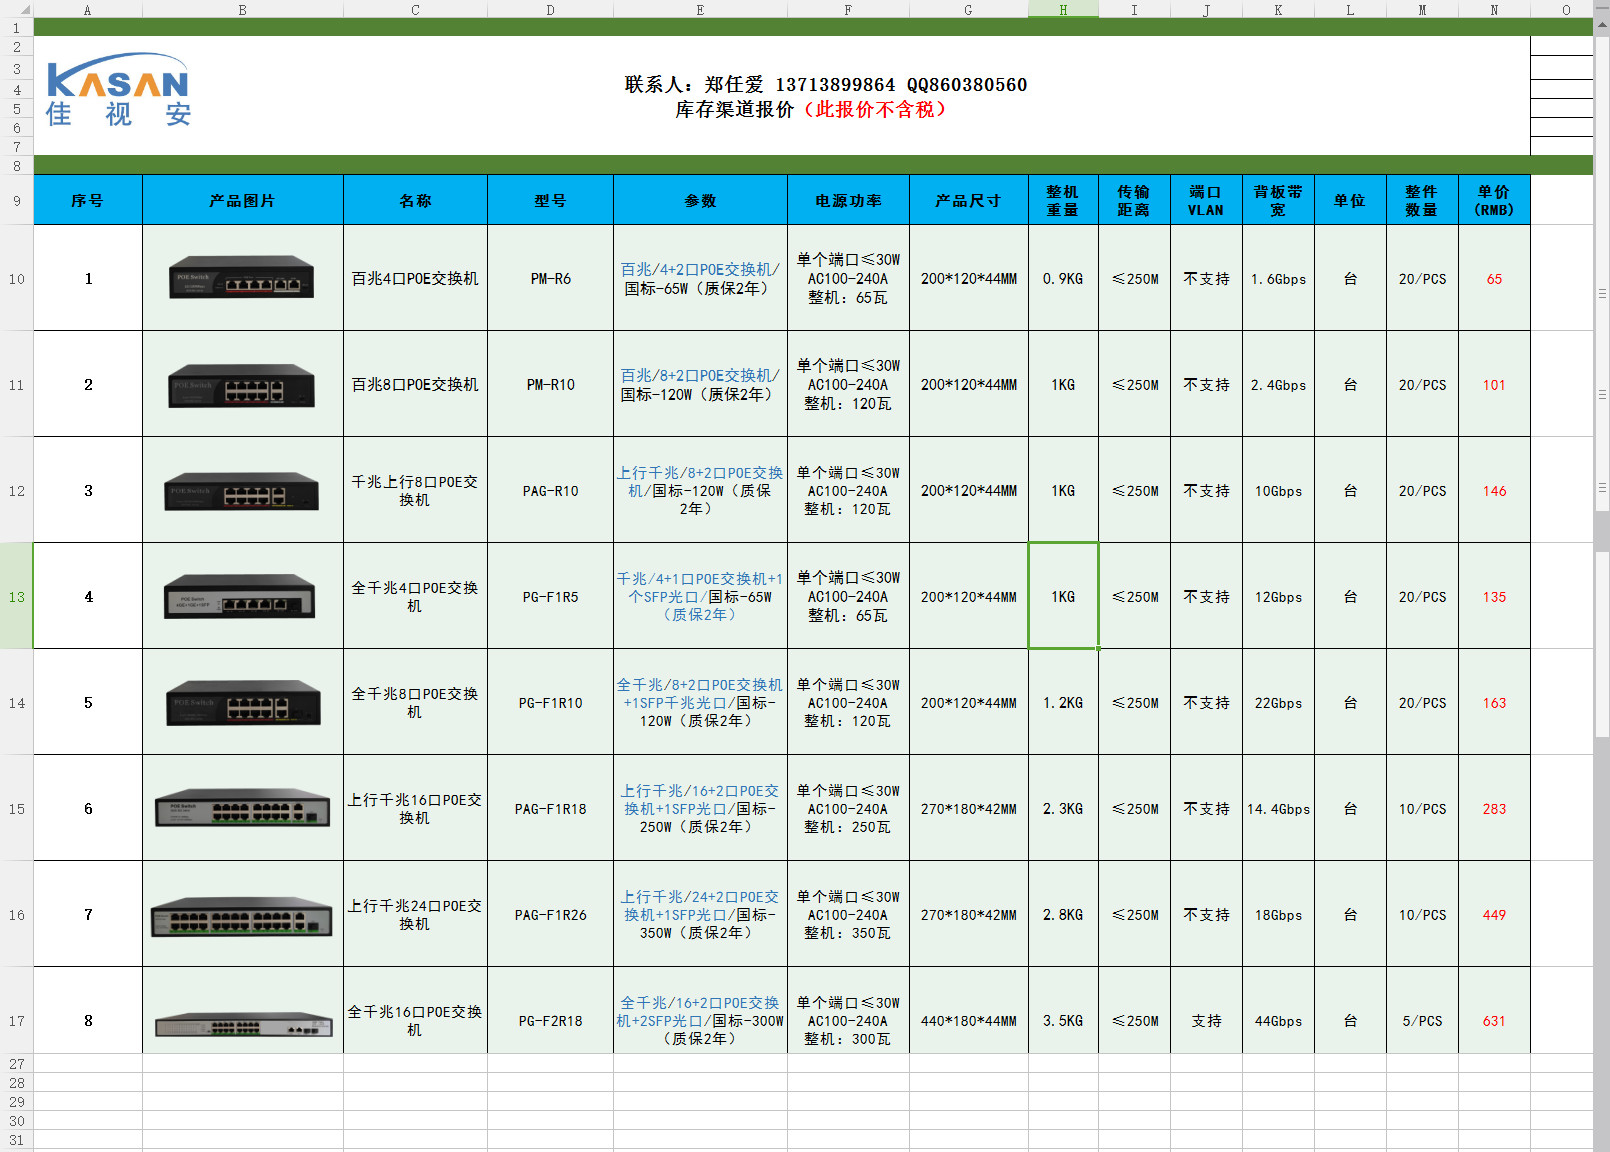Screen dimensions: 1610x1152
Task: Click the 支持 VLAN cell in row 17
Action: pos(1206,1021)
